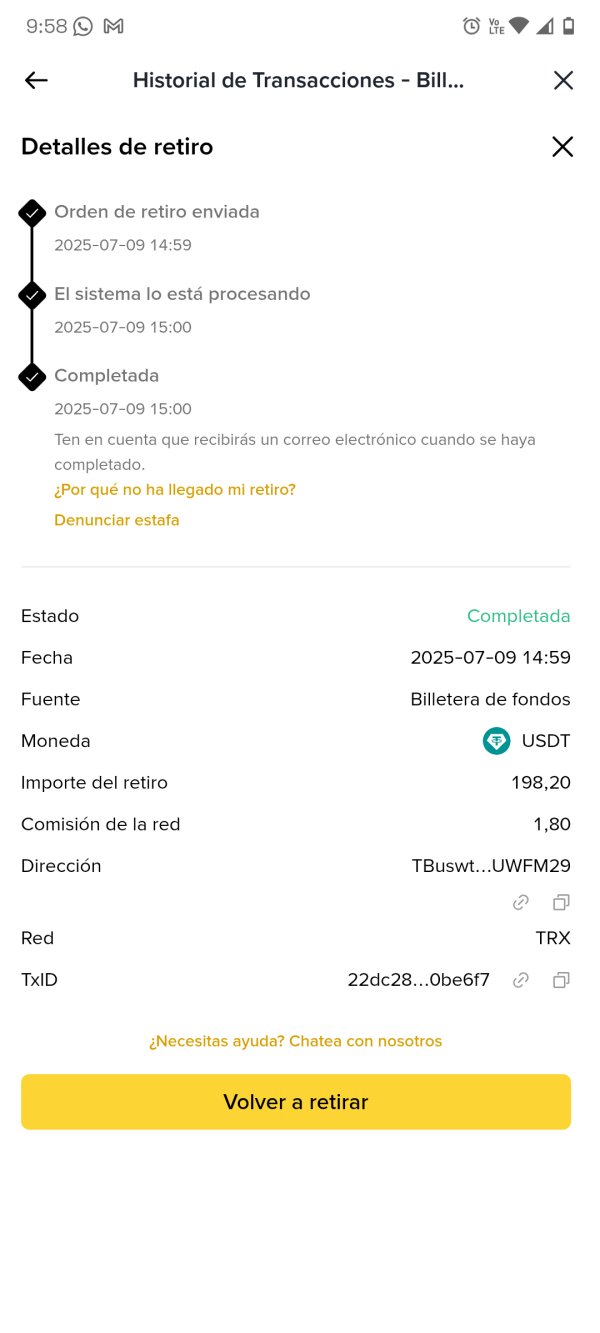This screenshot has width=600, height=1333.
Task: Tap the back arrow in the header
Action: click(x=36, y=81)
